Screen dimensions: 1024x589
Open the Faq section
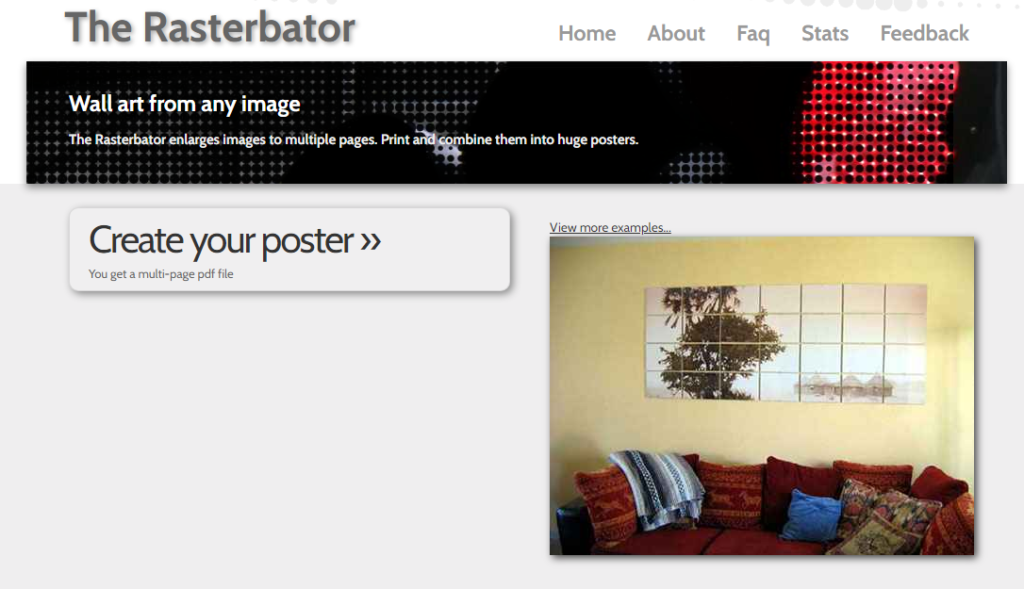pos(753,33)
